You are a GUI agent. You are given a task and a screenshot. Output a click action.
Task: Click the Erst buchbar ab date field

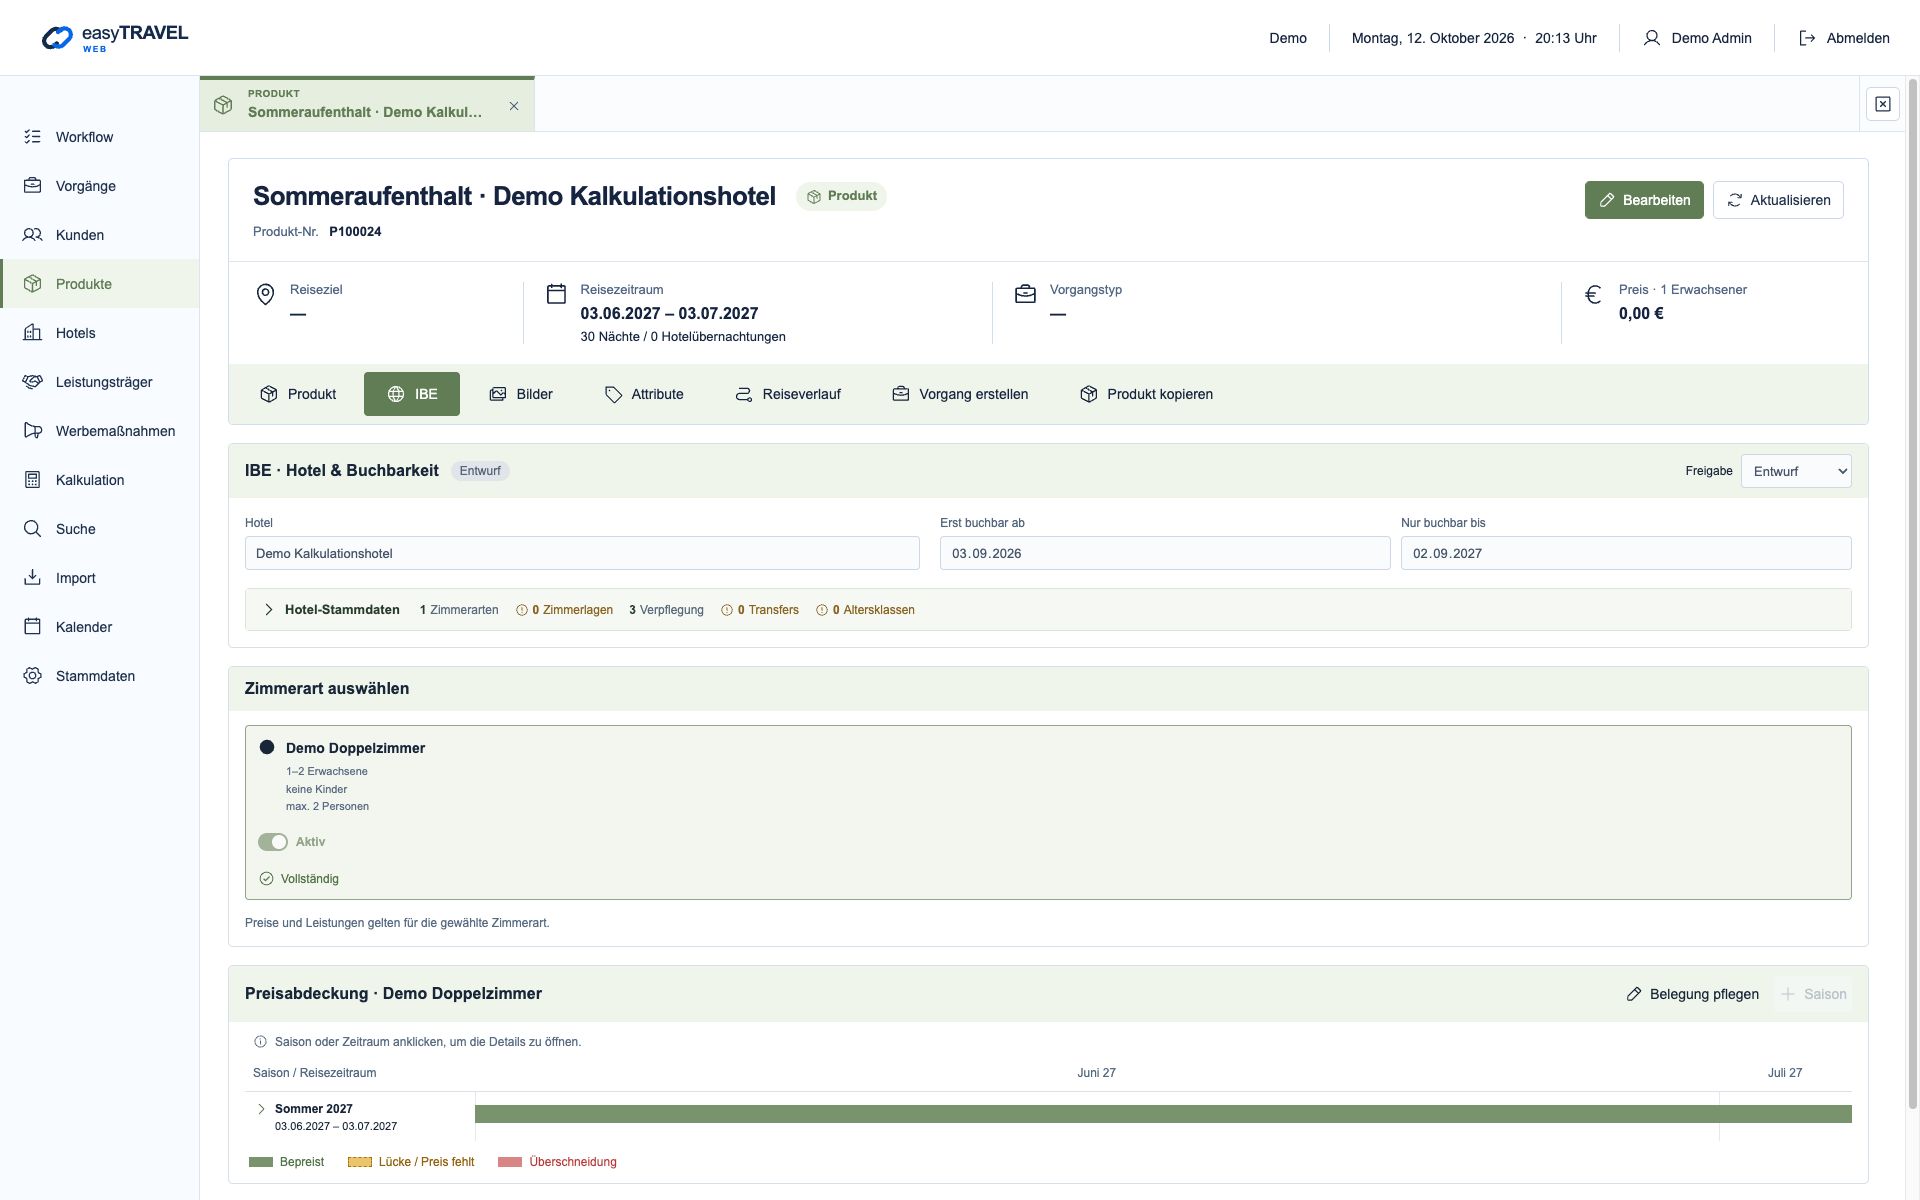pos(1165,553)
